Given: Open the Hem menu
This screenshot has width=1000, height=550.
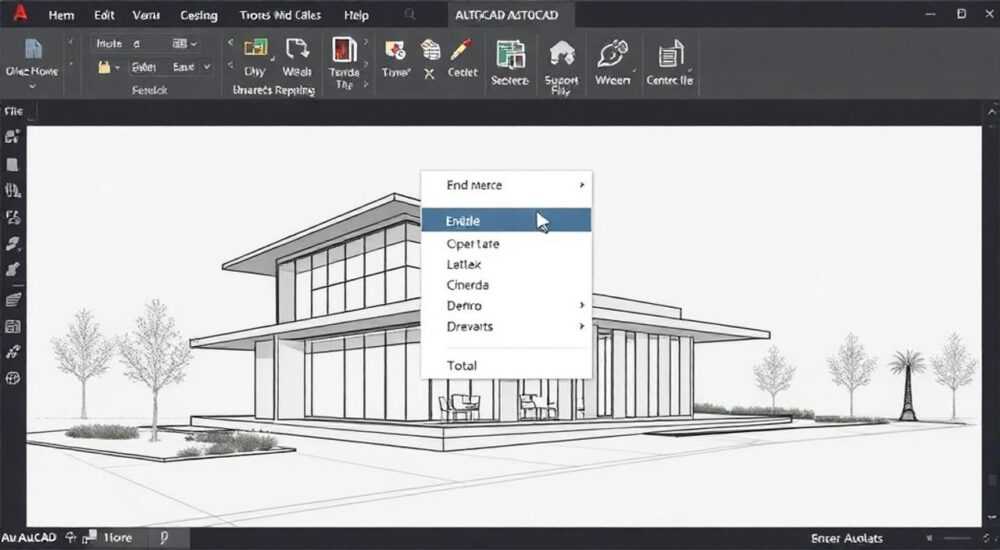Looking at the screenshot, I should [61, 15].
